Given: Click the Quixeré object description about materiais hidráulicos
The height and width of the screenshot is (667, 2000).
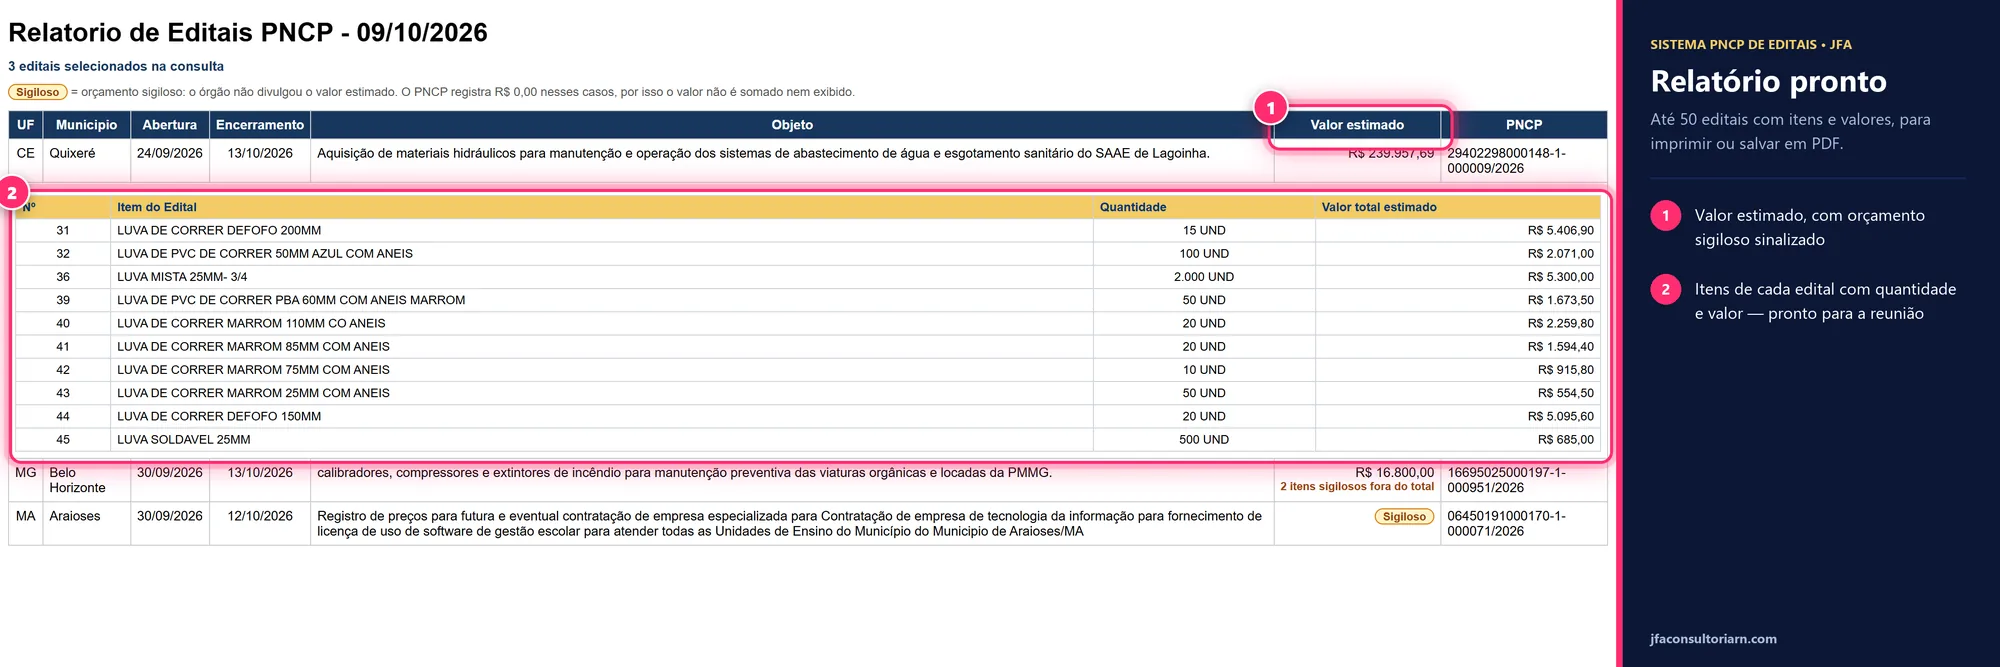Looking at the screenshot, I should point(763,153).
